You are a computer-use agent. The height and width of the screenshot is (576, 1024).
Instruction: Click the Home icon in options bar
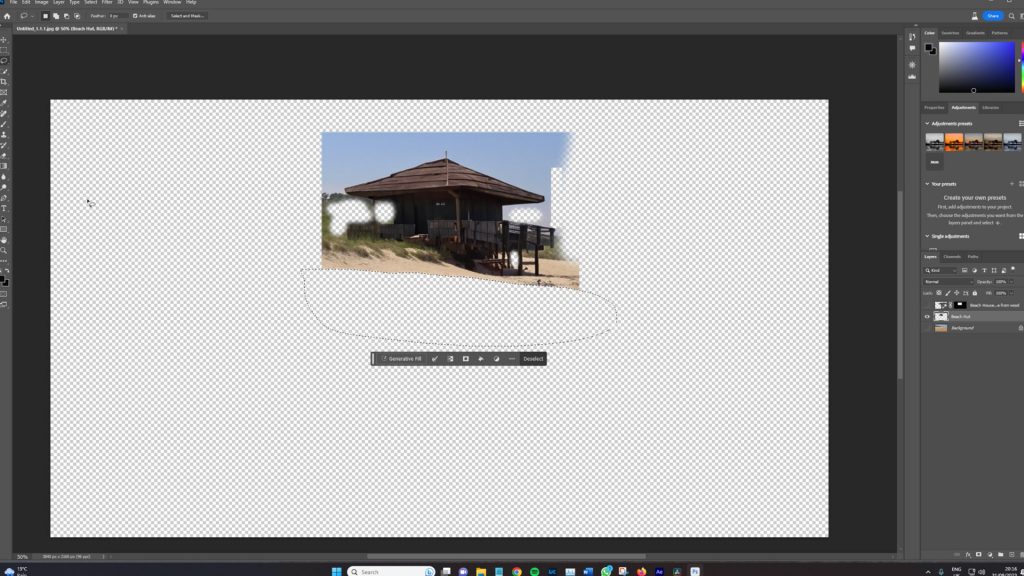pos(7,16)
